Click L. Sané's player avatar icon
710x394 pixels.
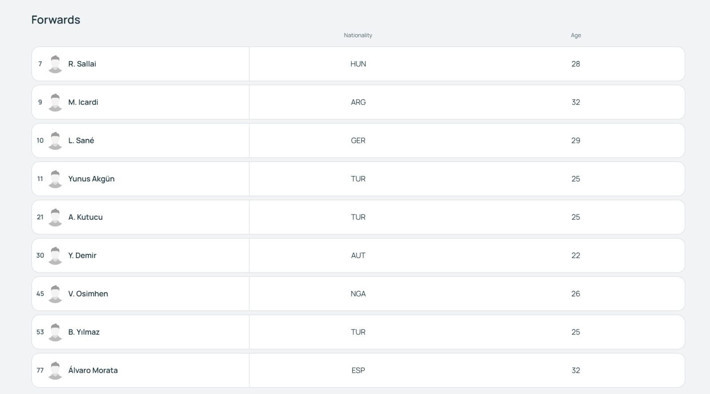point(55,140)
